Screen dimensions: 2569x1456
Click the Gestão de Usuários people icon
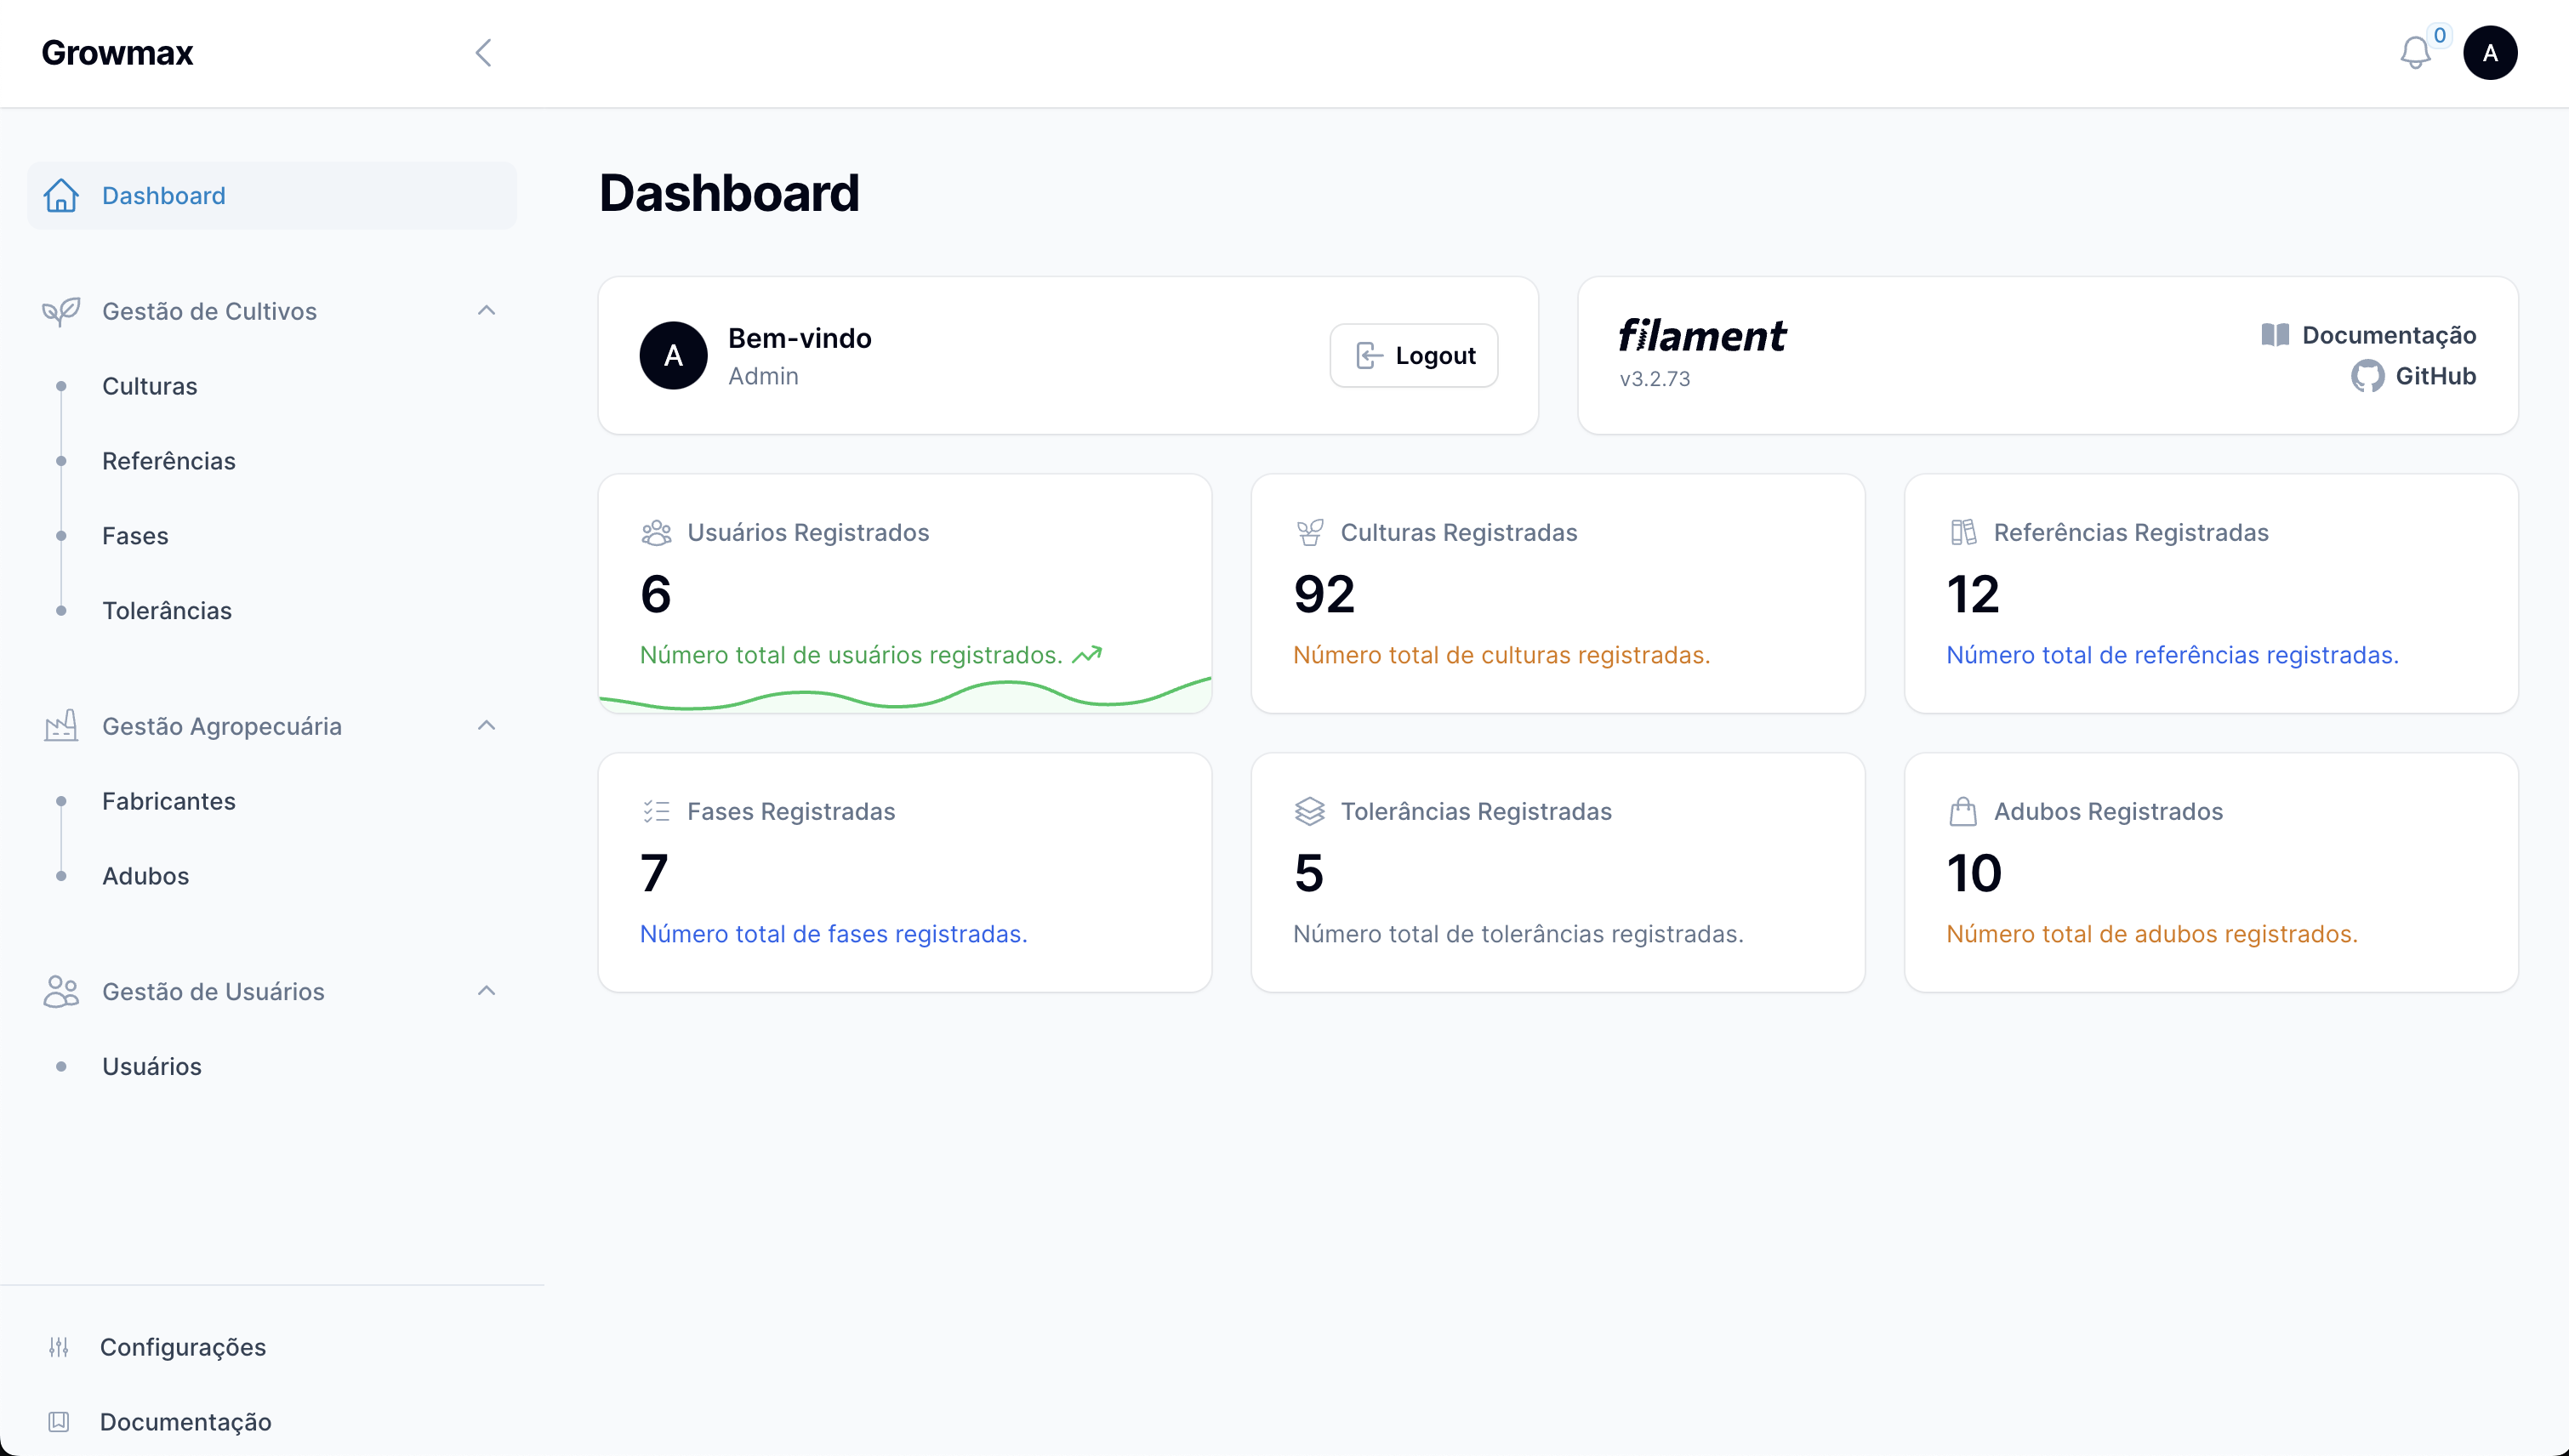61,991
